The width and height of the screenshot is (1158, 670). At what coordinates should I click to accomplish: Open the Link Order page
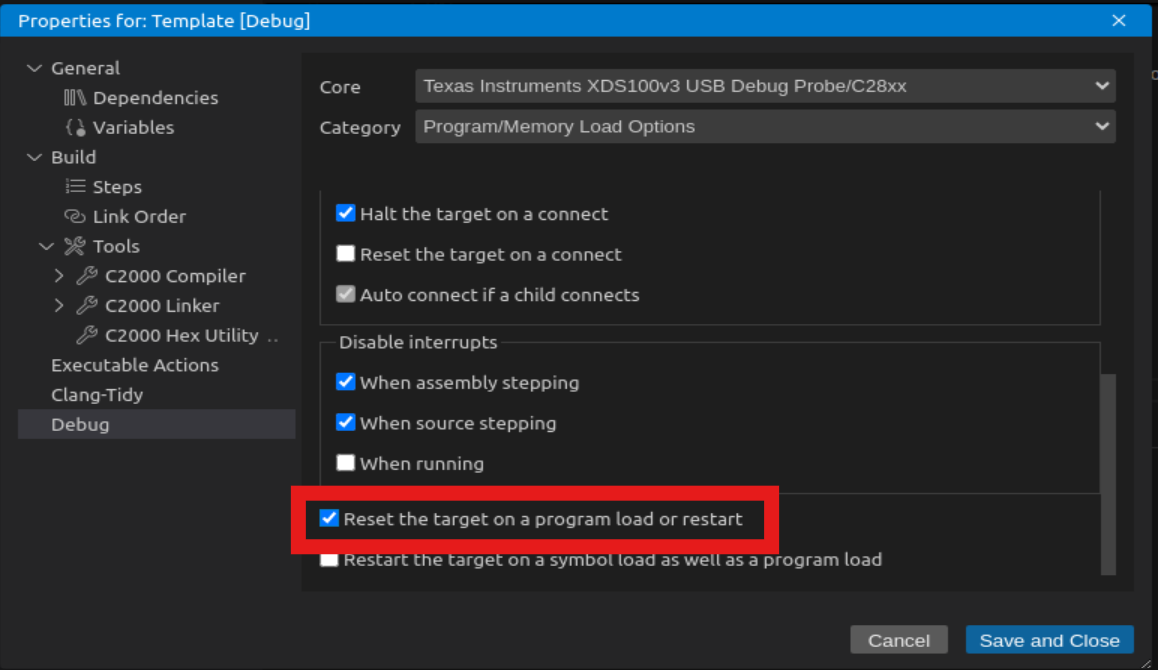(139, 216)
